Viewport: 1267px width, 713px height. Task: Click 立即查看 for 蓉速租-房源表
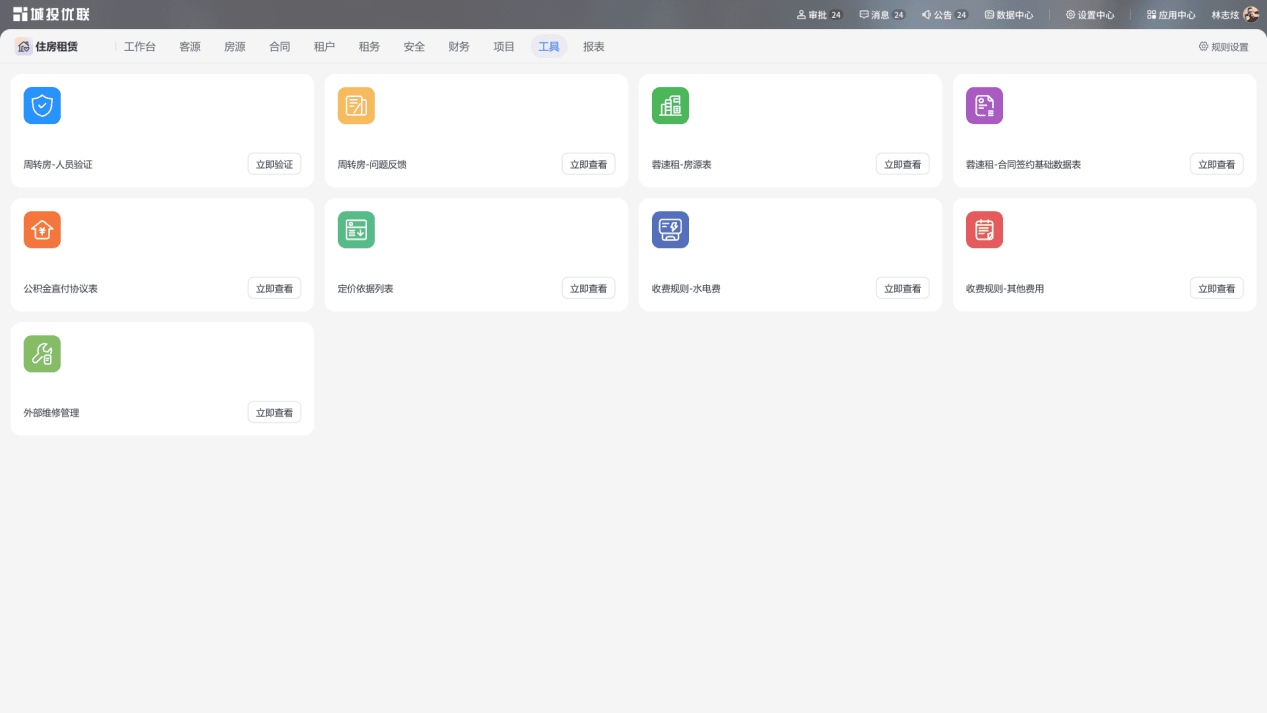click(x=902, y=164)
